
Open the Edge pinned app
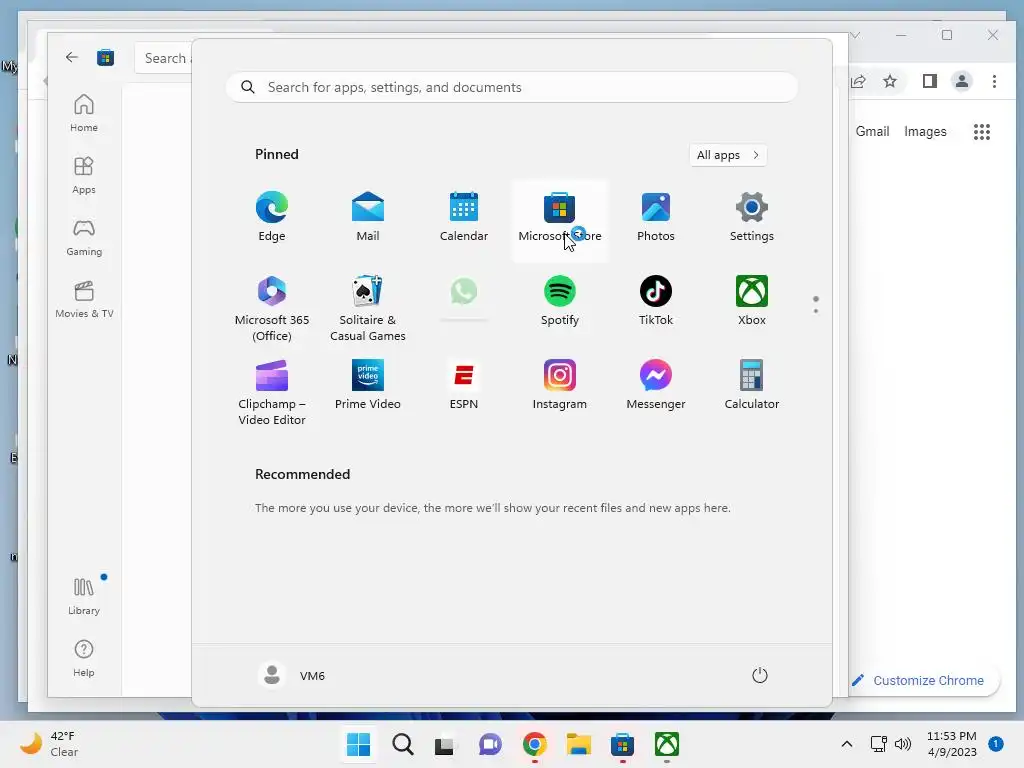(272, 217)
